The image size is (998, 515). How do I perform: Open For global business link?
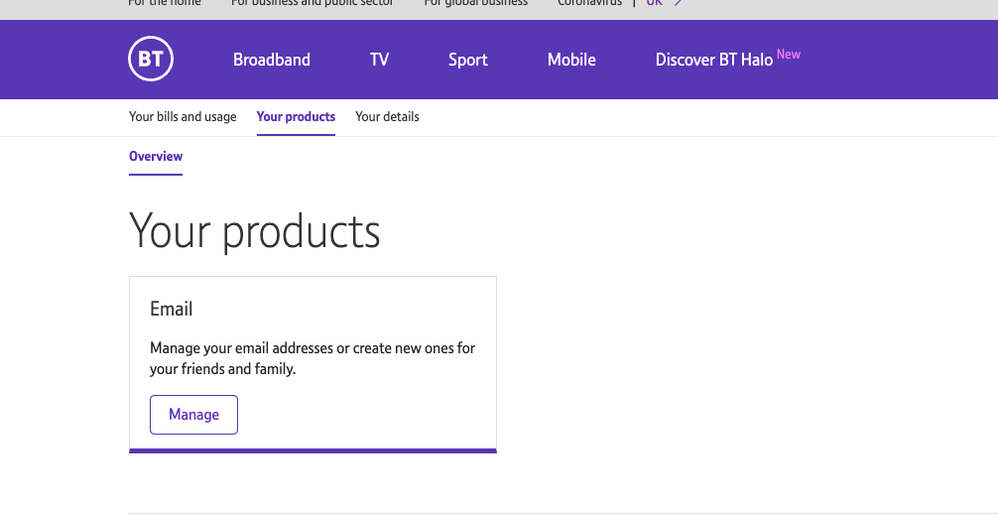[x=475, y=4]
